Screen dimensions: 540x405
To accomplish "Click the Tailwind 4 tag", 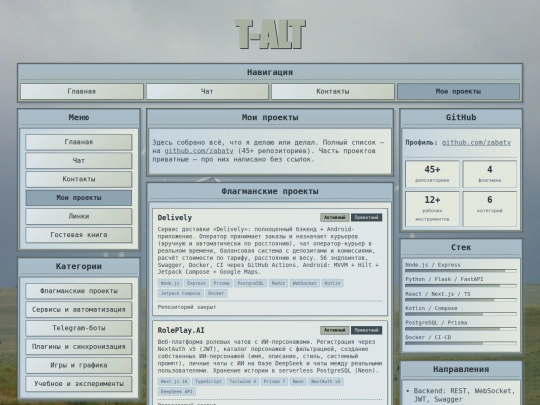I will pyautogui.click(x=243, y=382).
